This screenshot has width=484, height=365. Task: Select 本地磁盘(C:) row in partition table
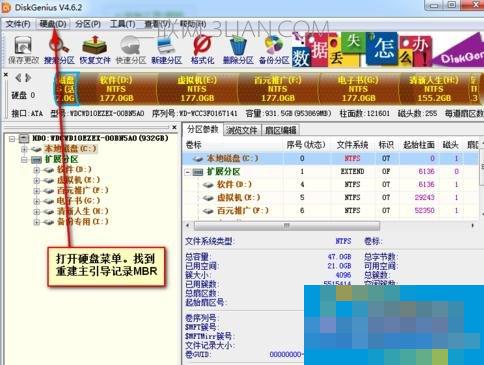coord(330,158)
